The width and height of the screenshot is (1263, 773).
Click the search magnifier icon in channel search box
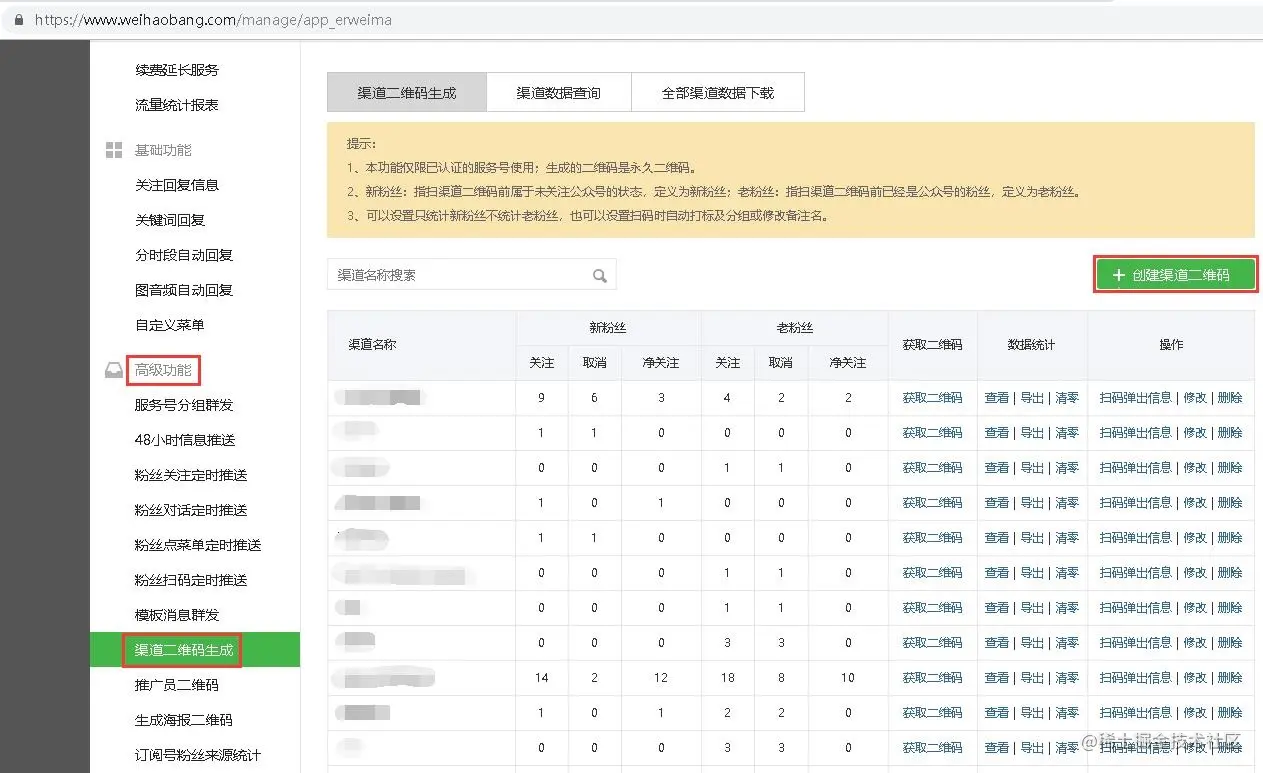tap(599, 275)
